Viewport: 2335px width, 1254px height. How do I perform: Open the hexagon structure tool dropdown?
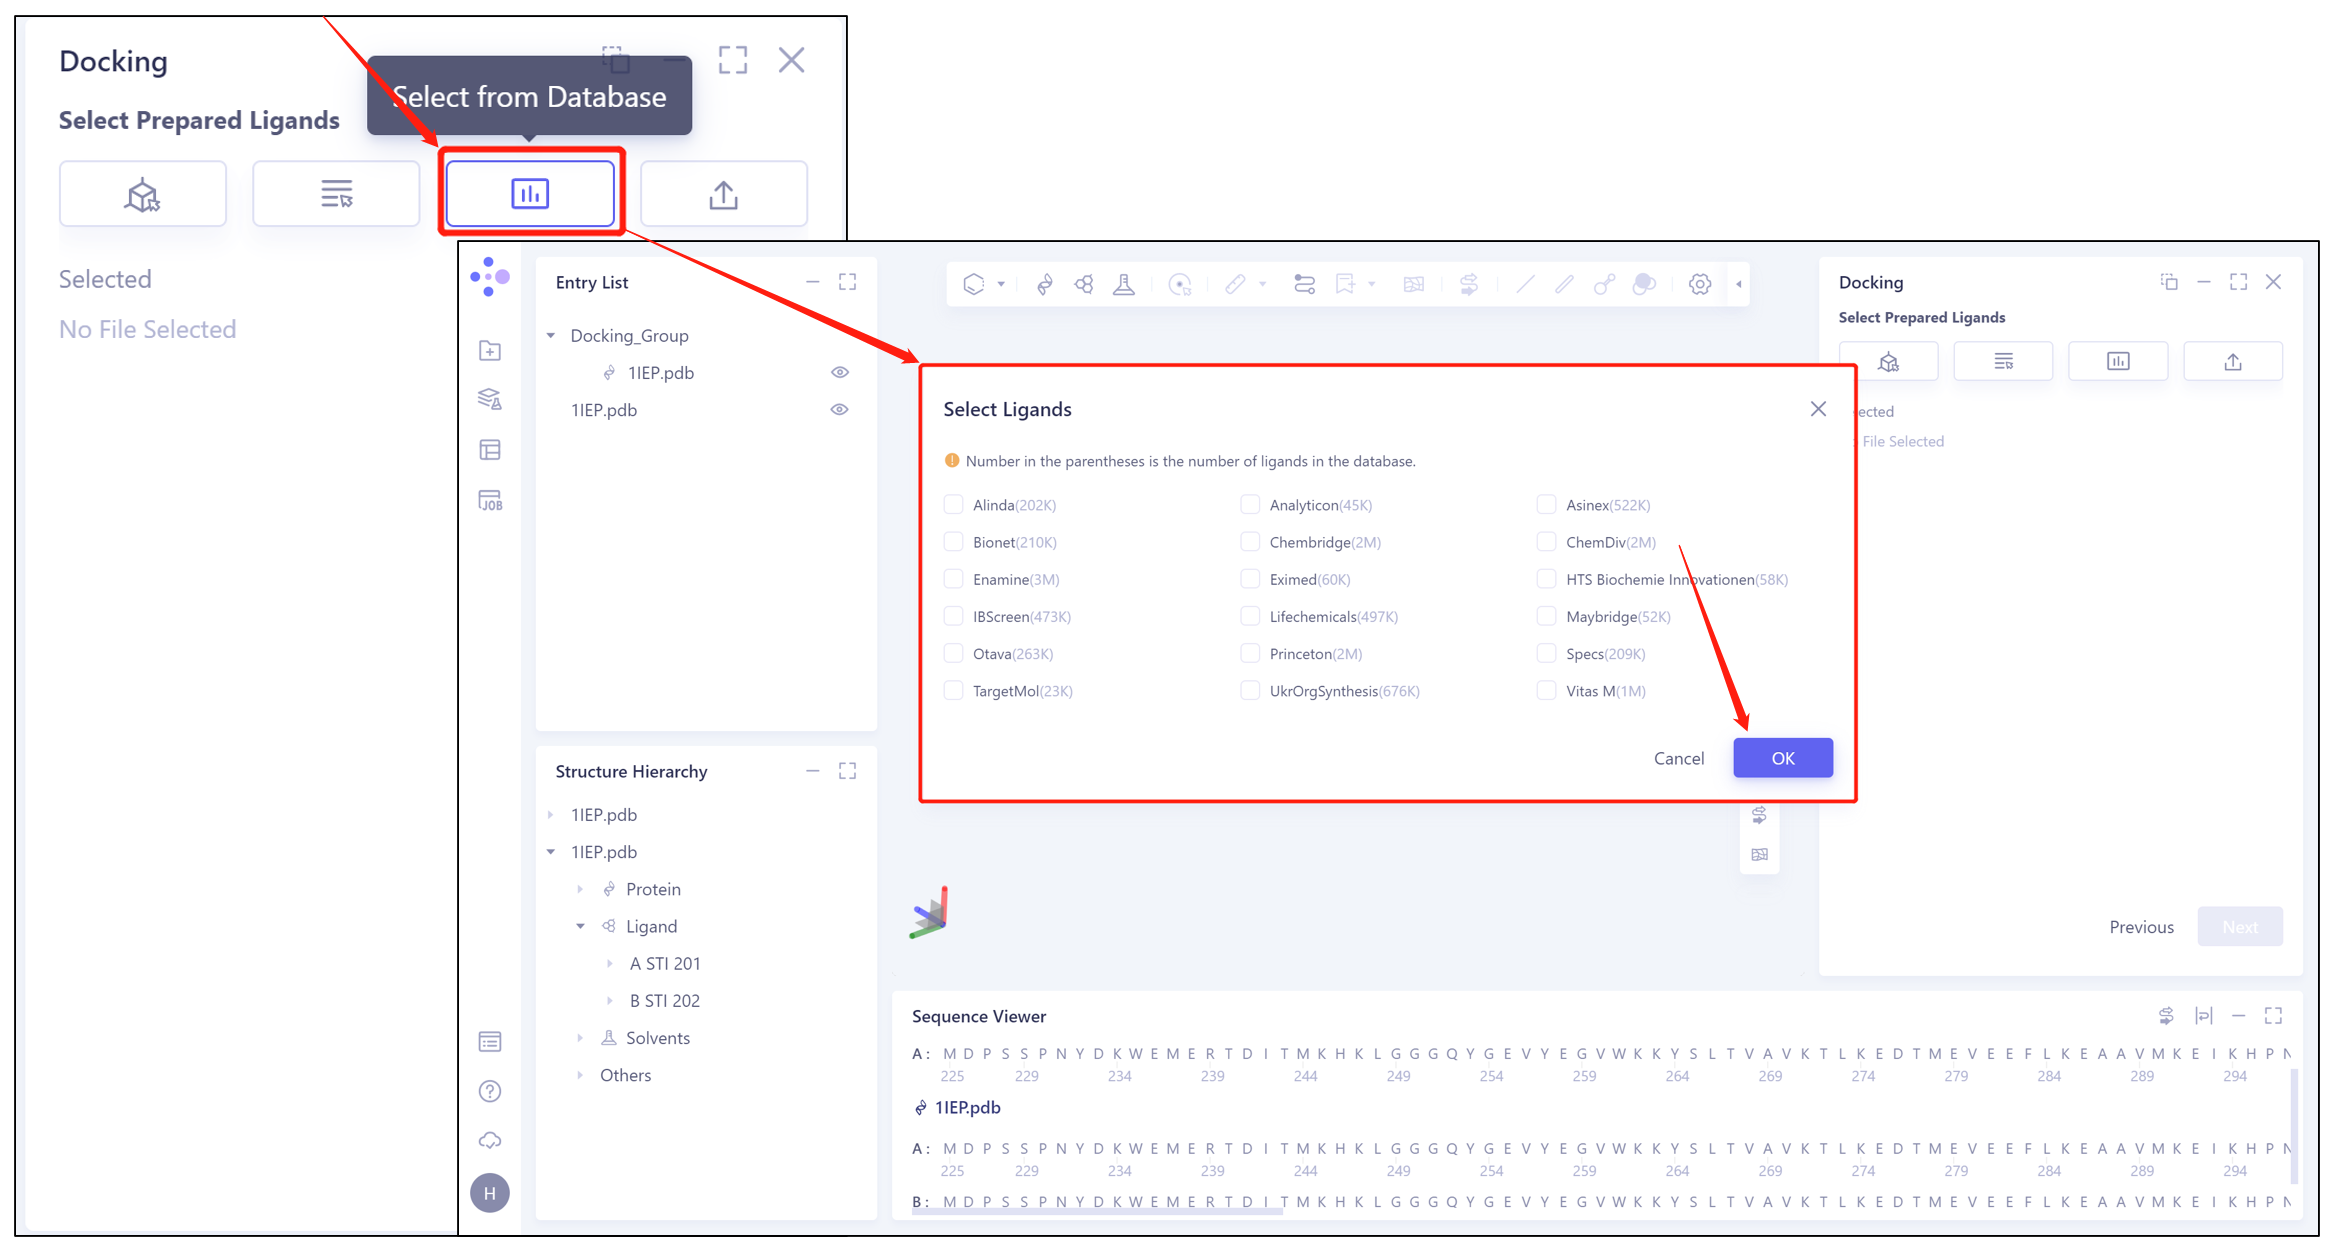(1002, 284)
